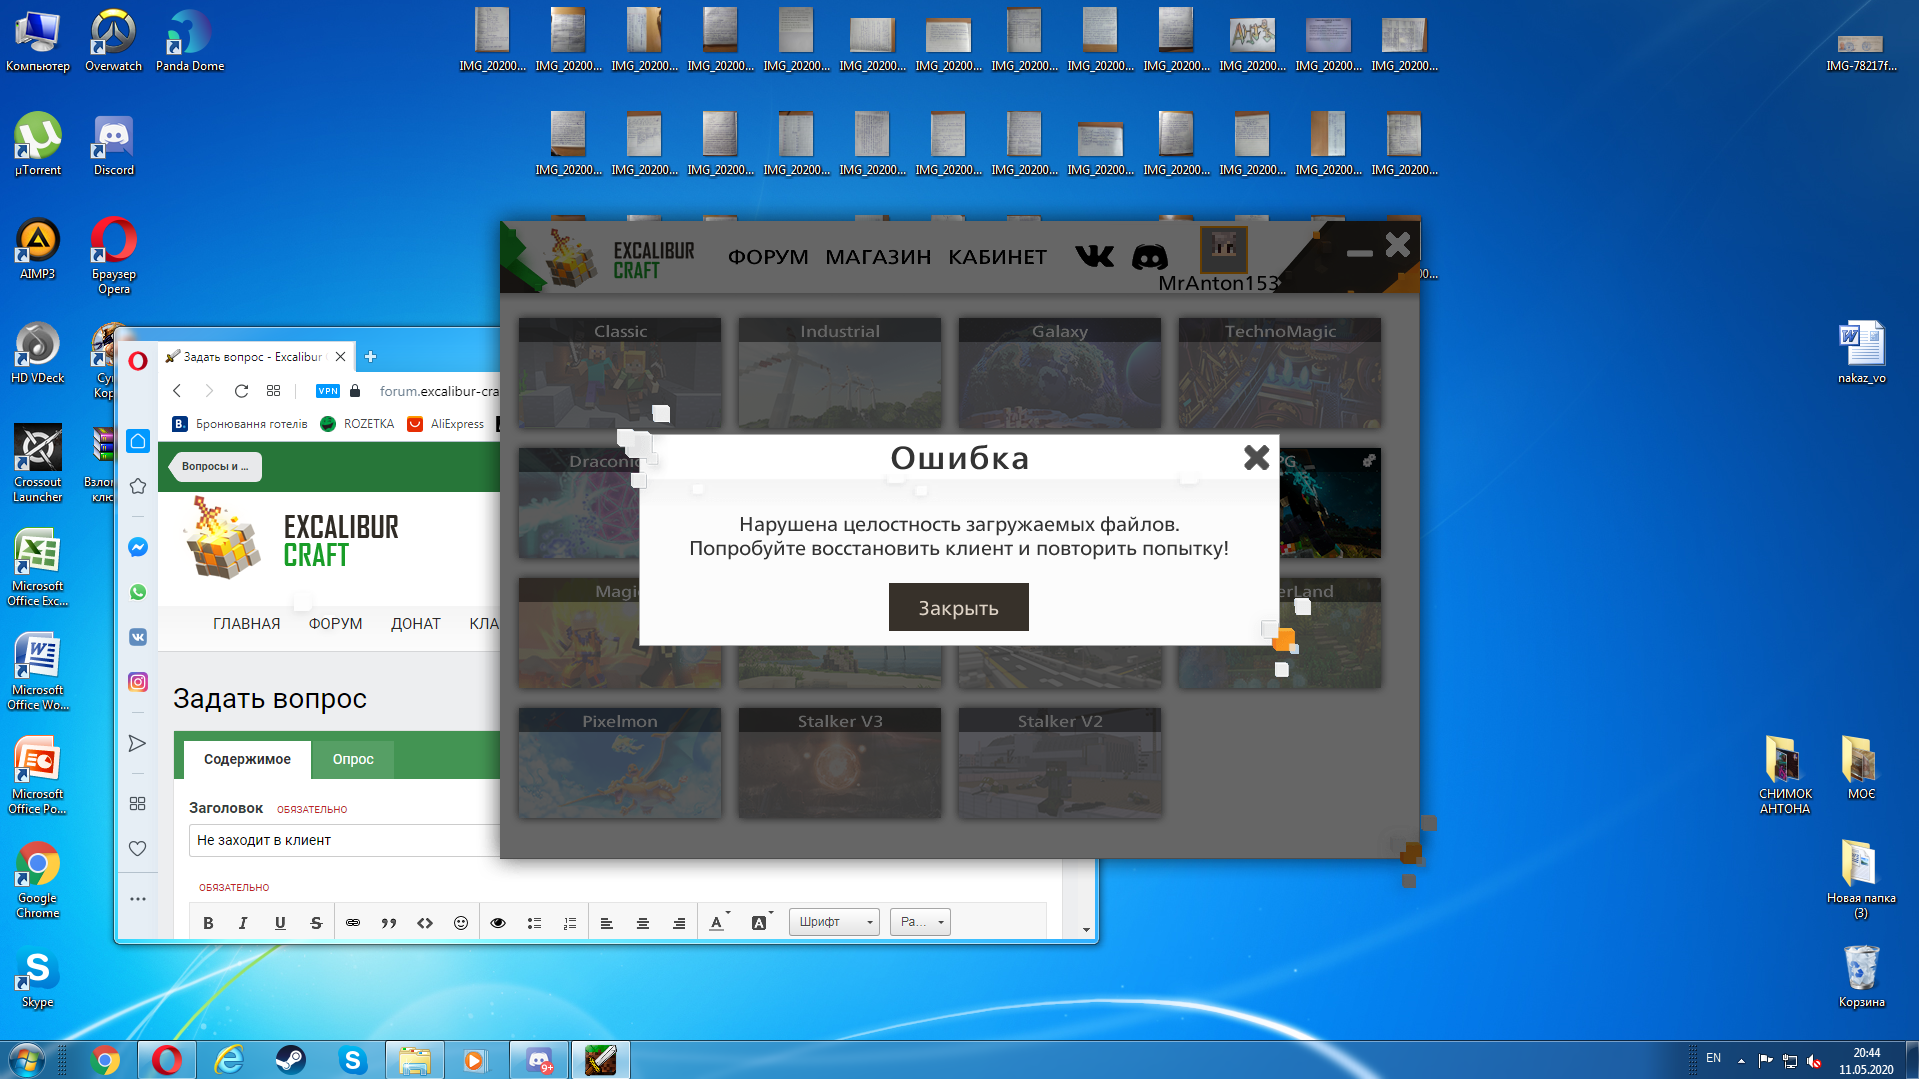
Task: Open ФОРУМ in the Excalibur launcher header
Action: [x=768, y=257]
